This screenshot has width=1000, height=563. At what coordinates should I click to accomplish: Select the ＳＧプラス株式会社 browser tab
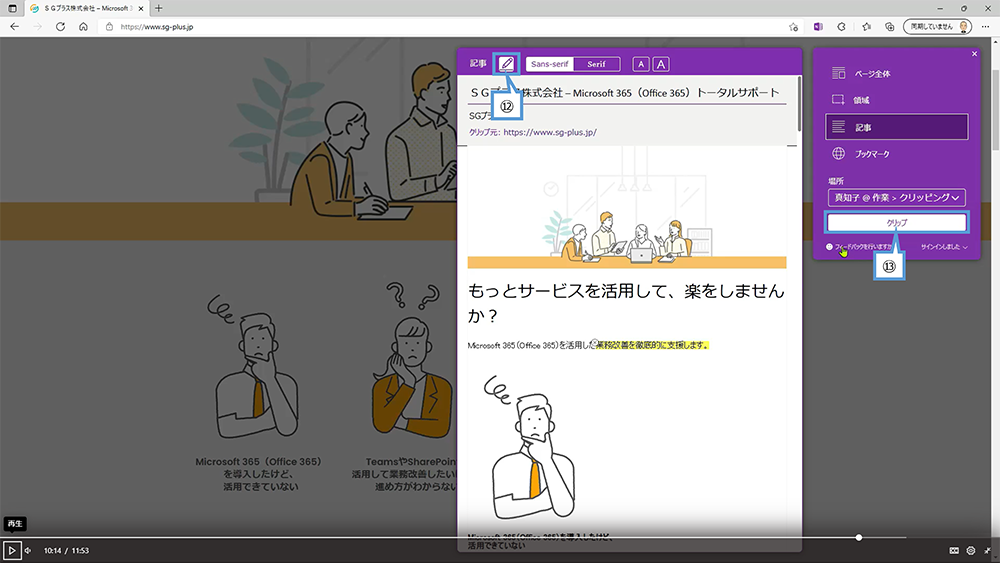(86, 8)
